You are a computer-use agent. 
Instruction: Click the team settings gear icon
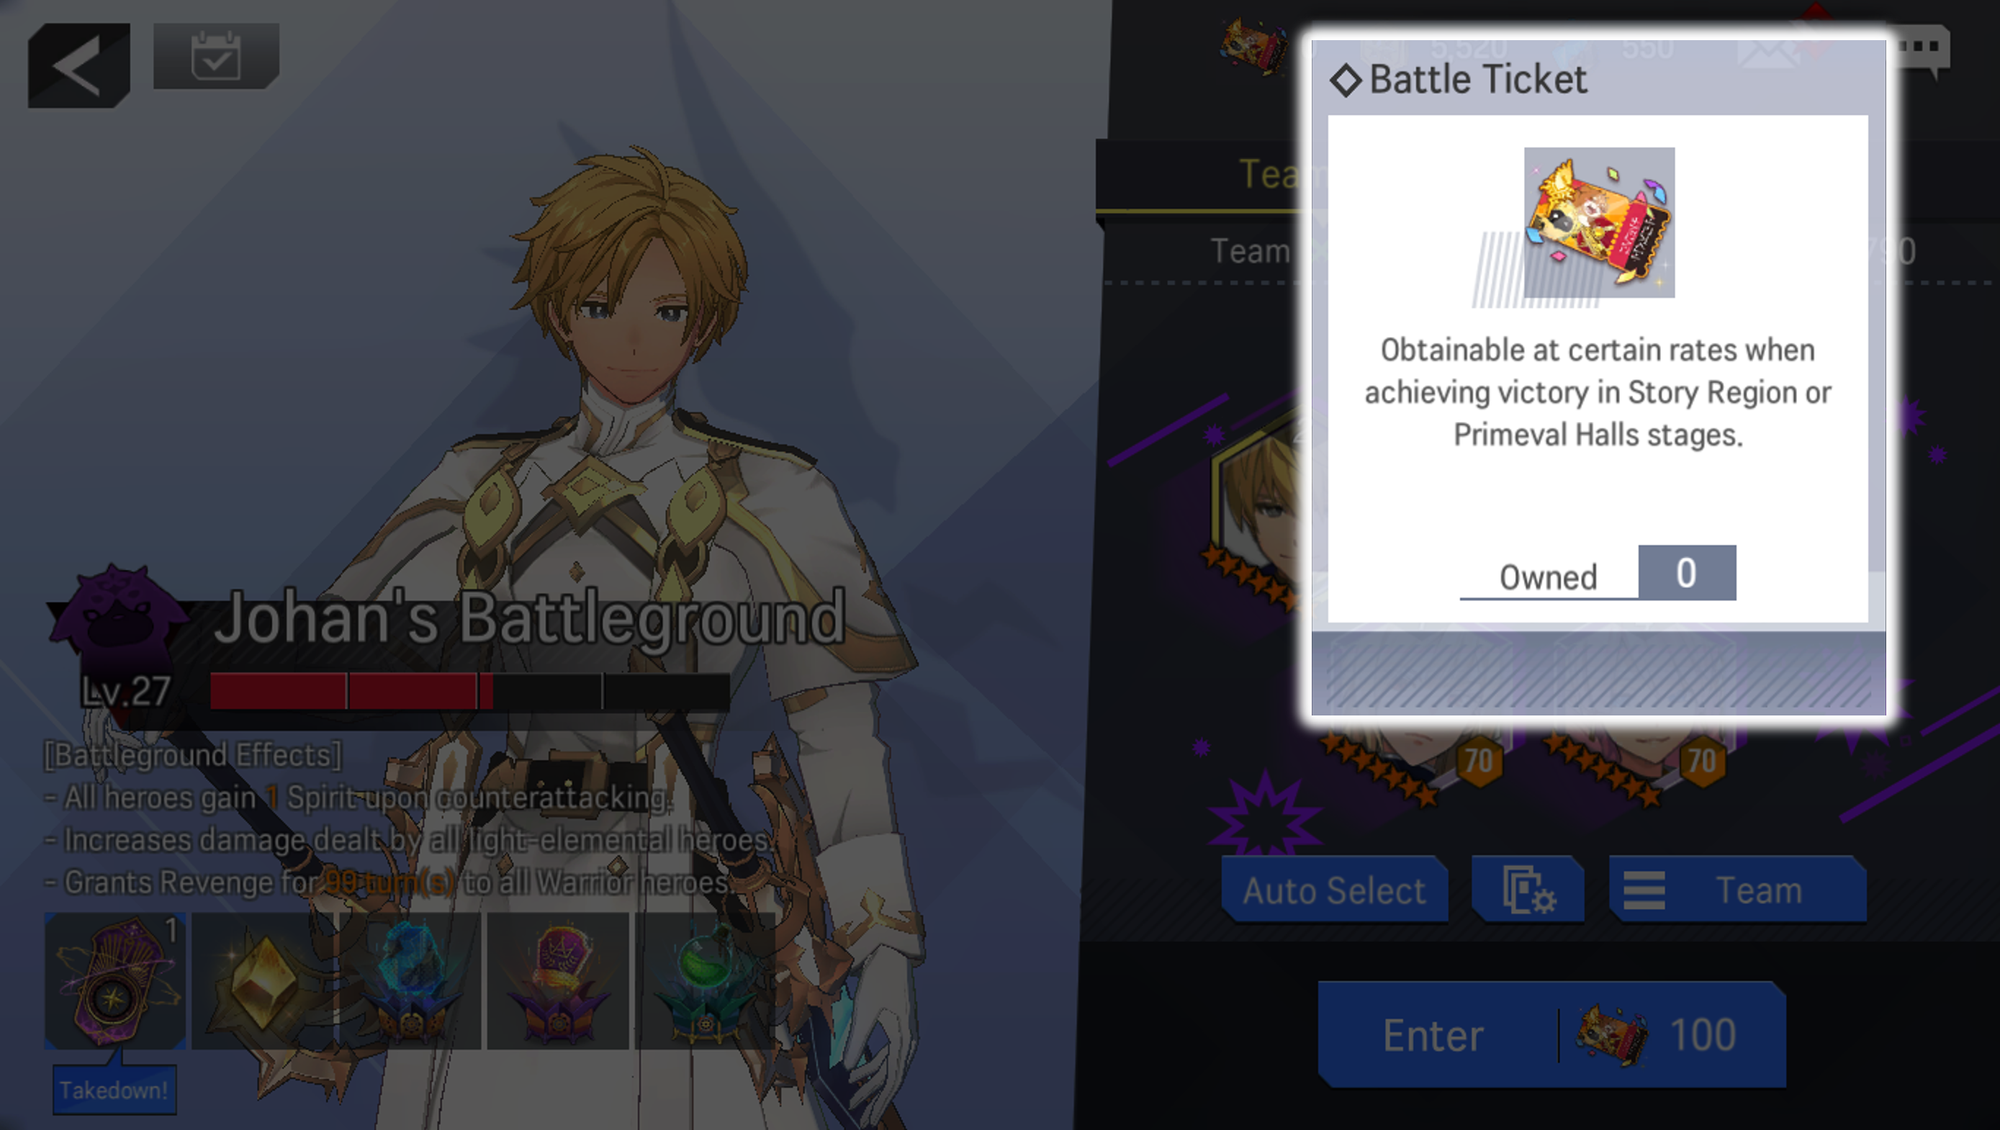(1528, 889)
